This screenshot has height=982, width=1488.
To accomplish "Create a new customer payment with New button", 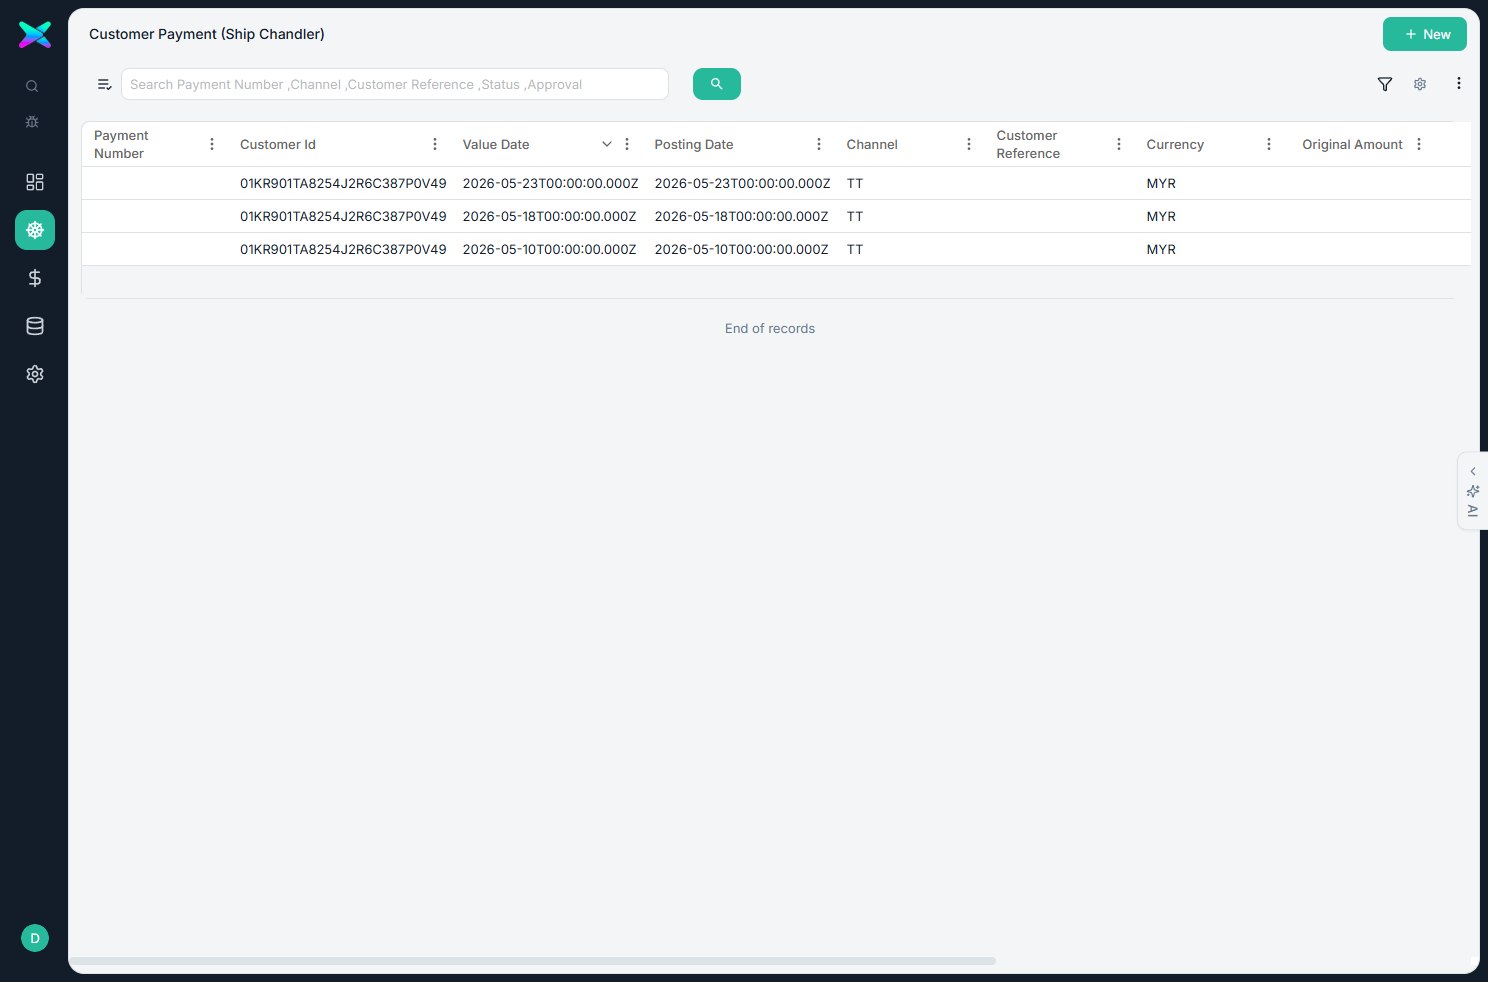I will pyautogui.click(x=1425, y=34).
